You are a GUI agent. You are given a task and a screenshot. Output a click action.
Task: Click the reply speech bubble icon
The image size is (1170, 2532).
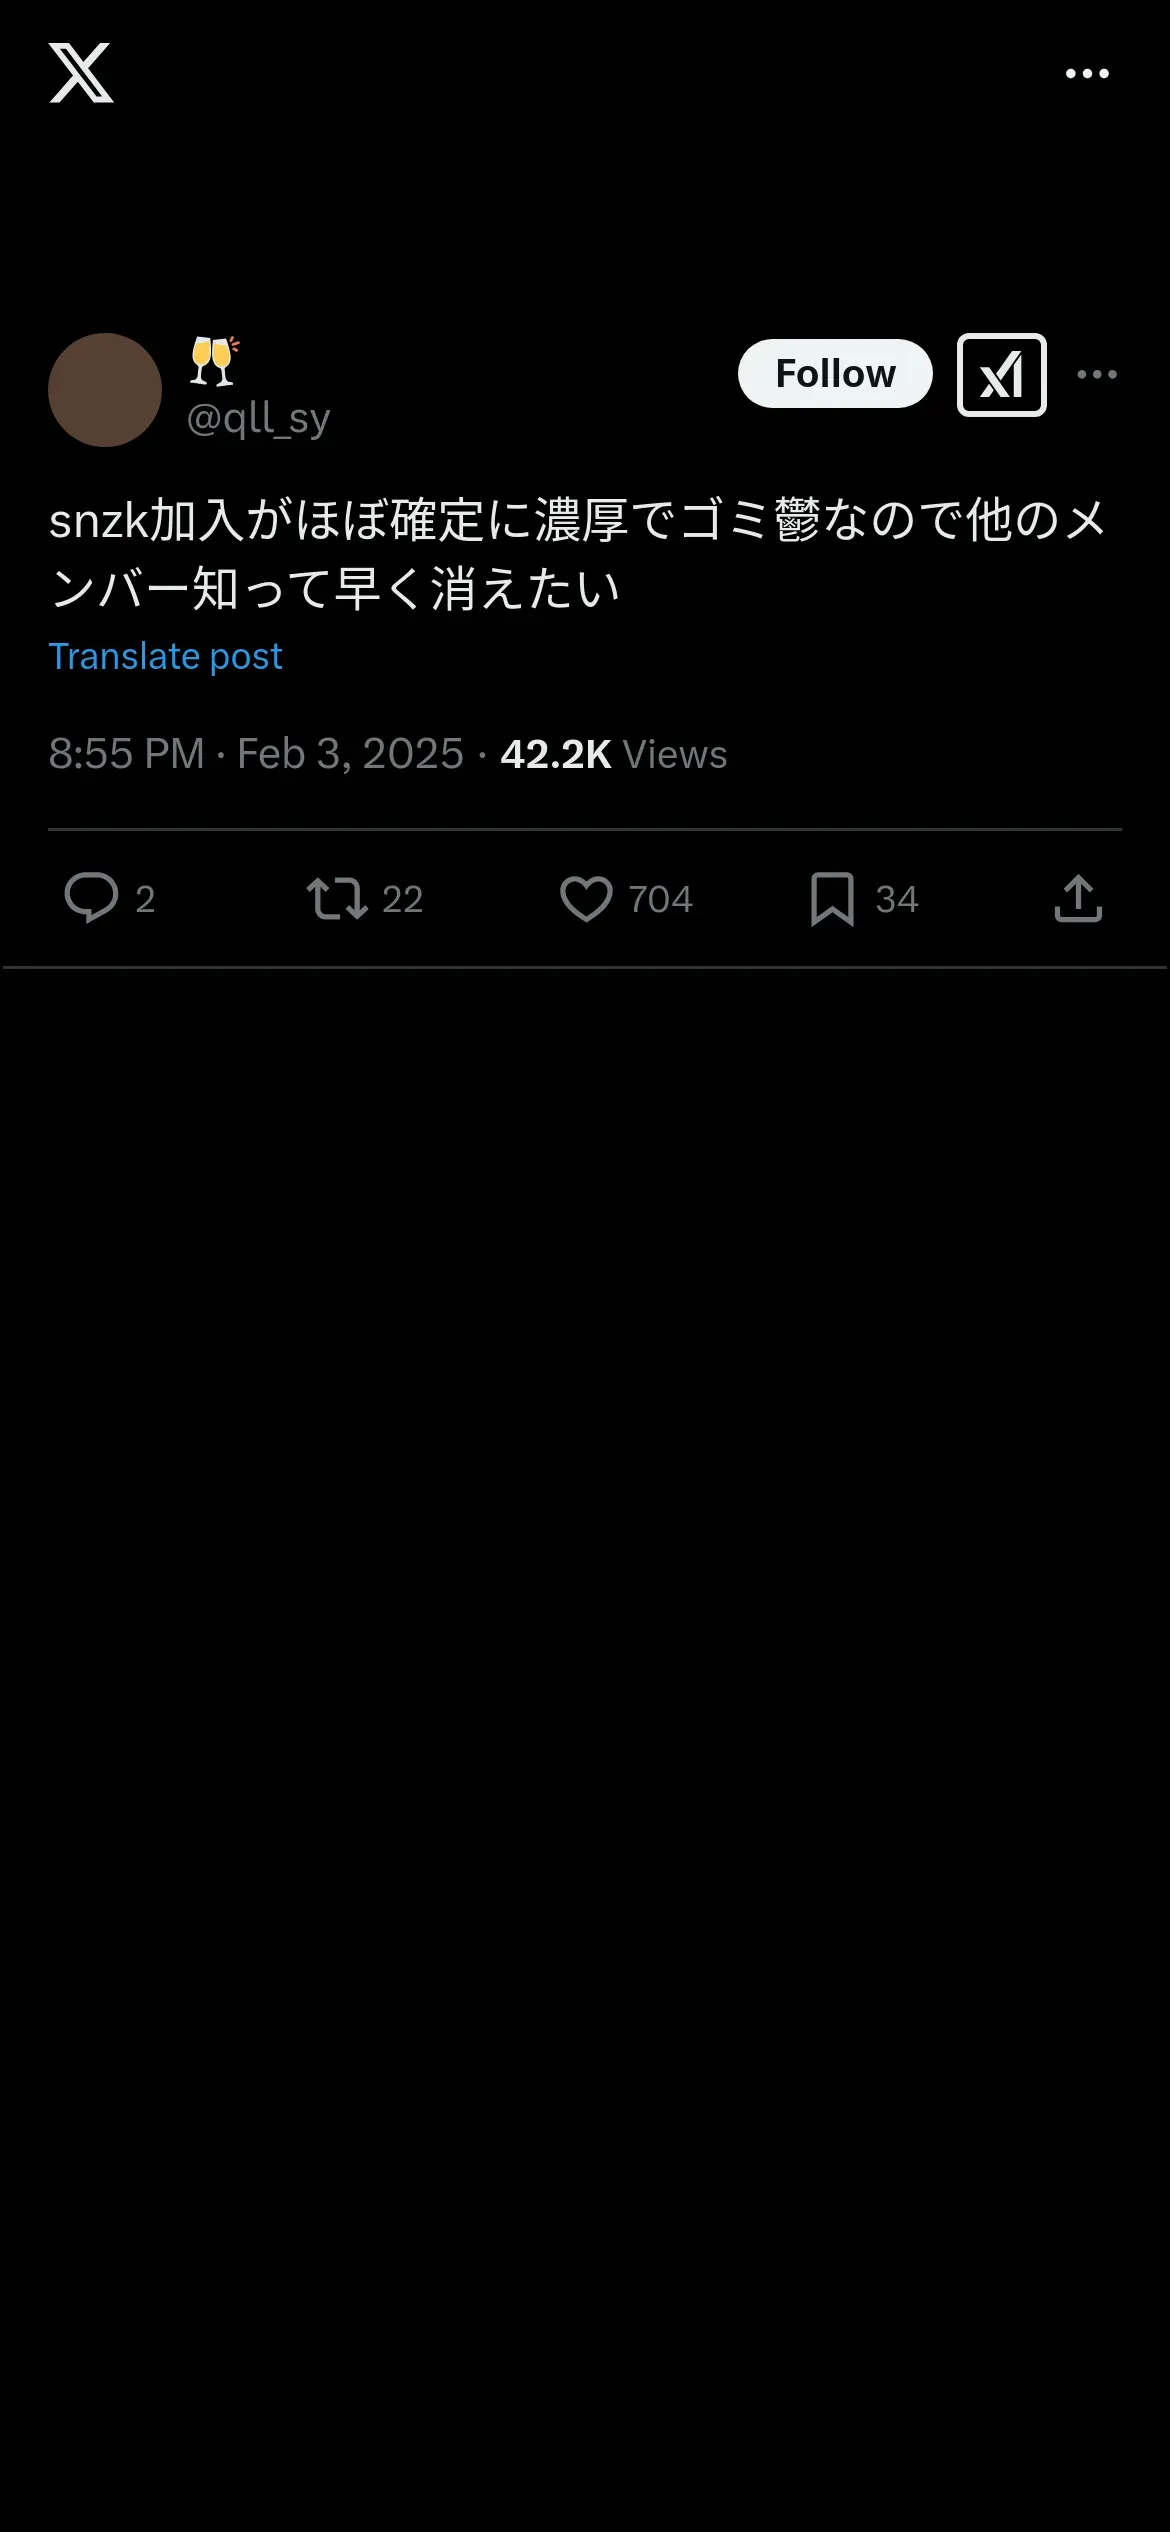click(x=91, y=897)
